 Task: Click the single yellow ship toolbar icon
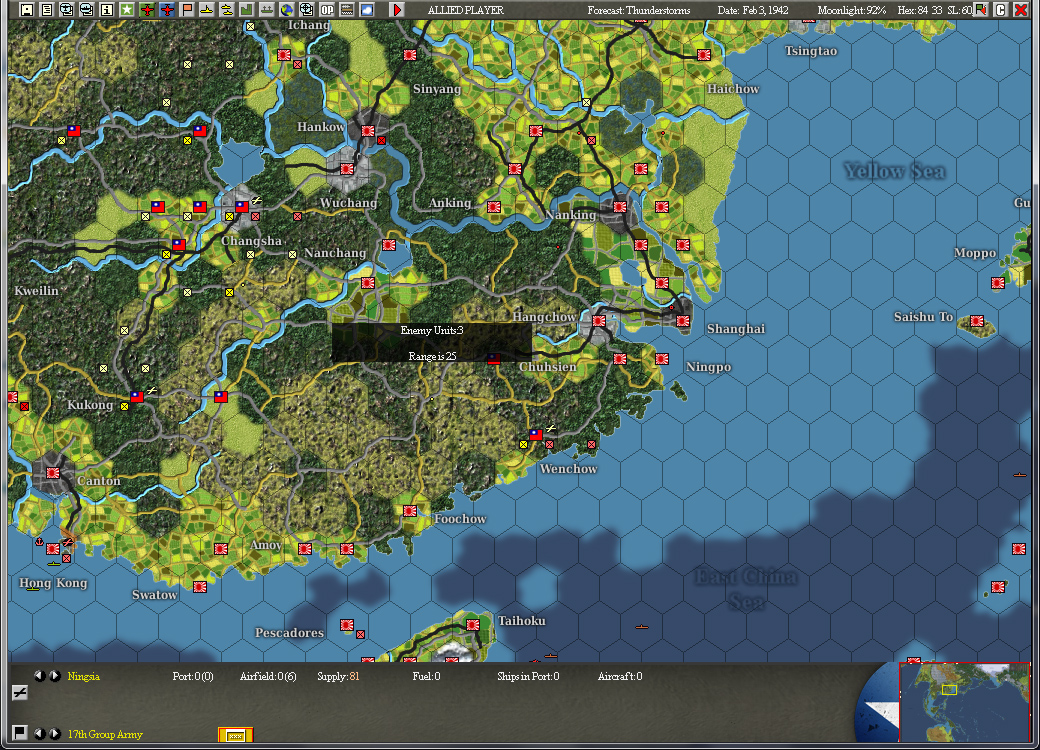(x=207, y=9)
